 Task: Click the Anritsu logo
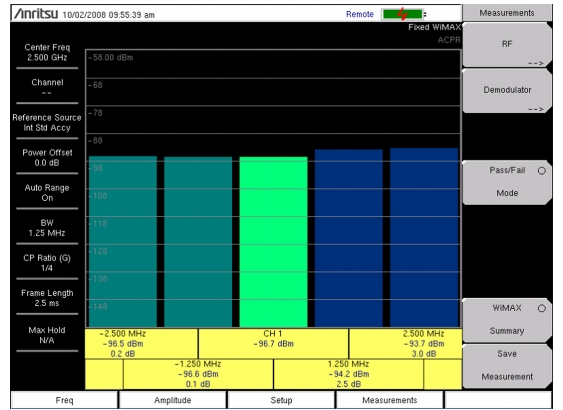pyautogui.click(x=36, y=14)
